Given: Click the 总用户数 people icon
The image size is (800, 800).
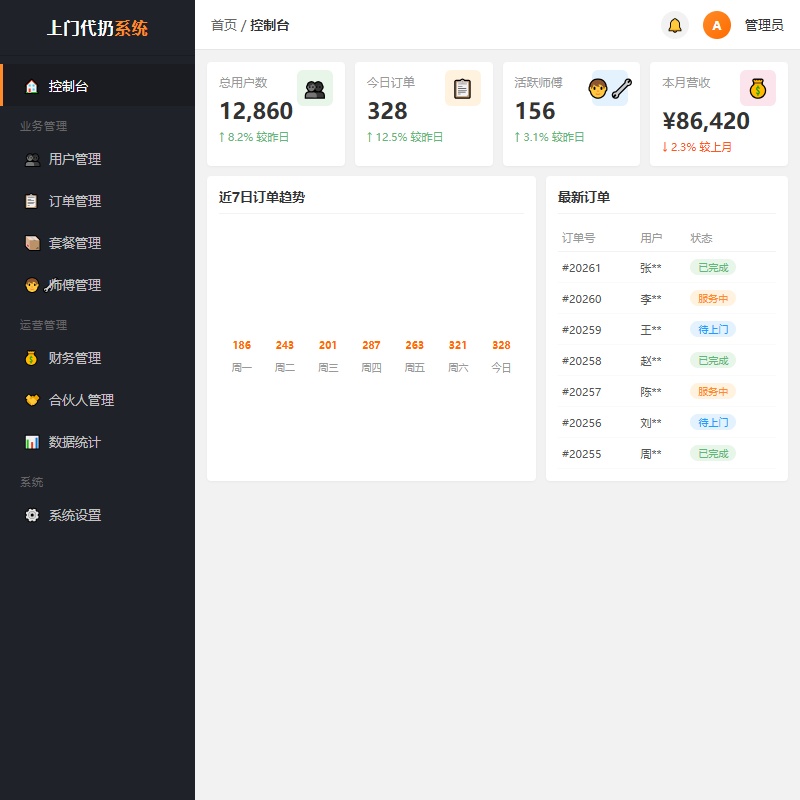Looking at the screenshot, I should [315, 88].
